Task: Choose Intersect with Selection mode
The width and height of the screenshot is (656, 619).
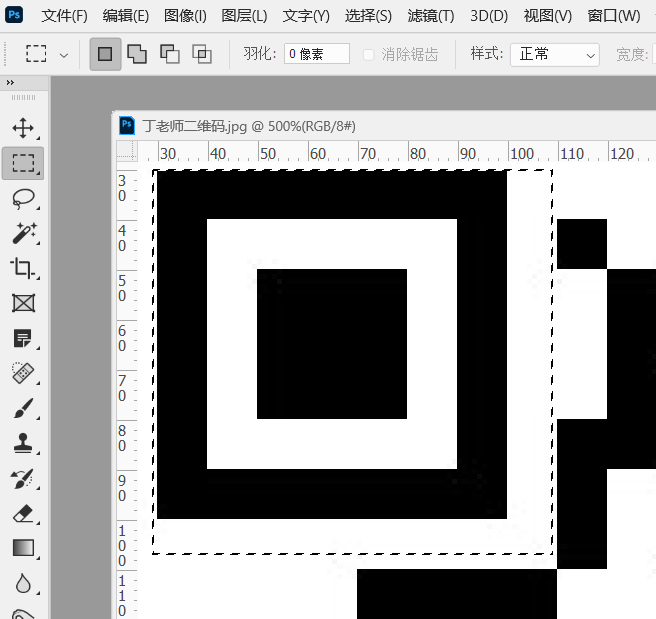Action: 202,54
